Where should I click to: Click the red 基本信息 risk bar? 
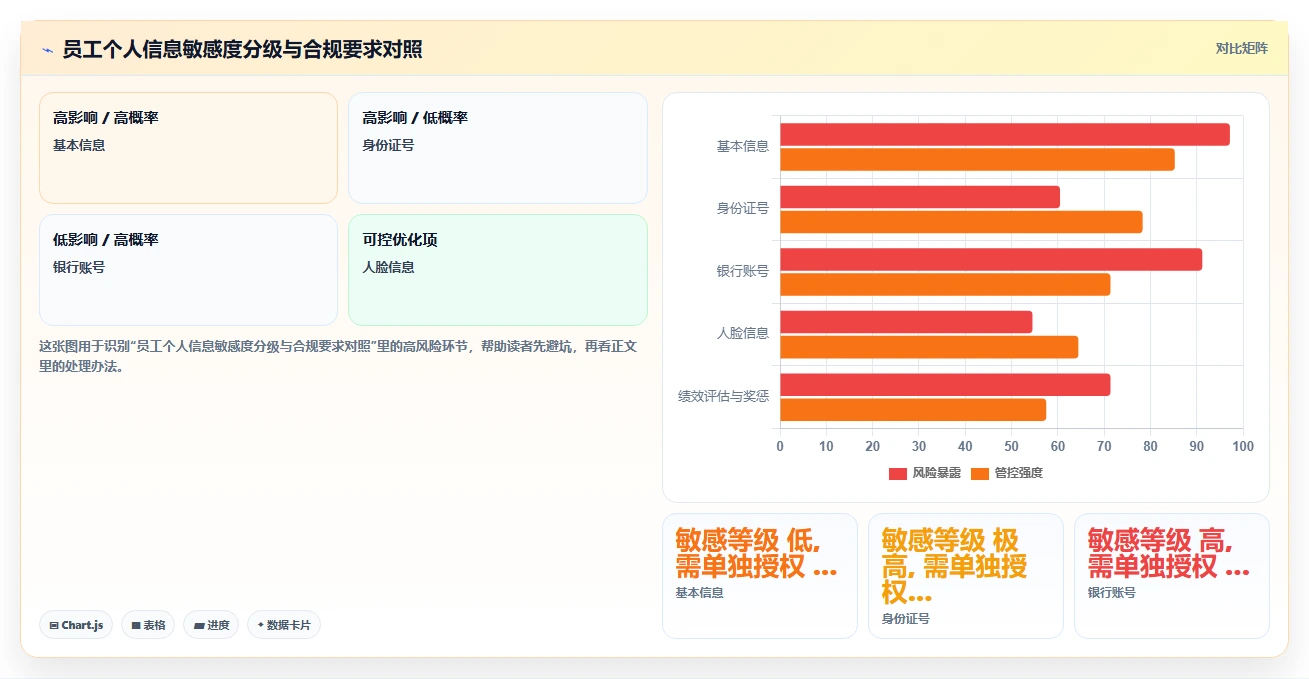pos(1005,134)
